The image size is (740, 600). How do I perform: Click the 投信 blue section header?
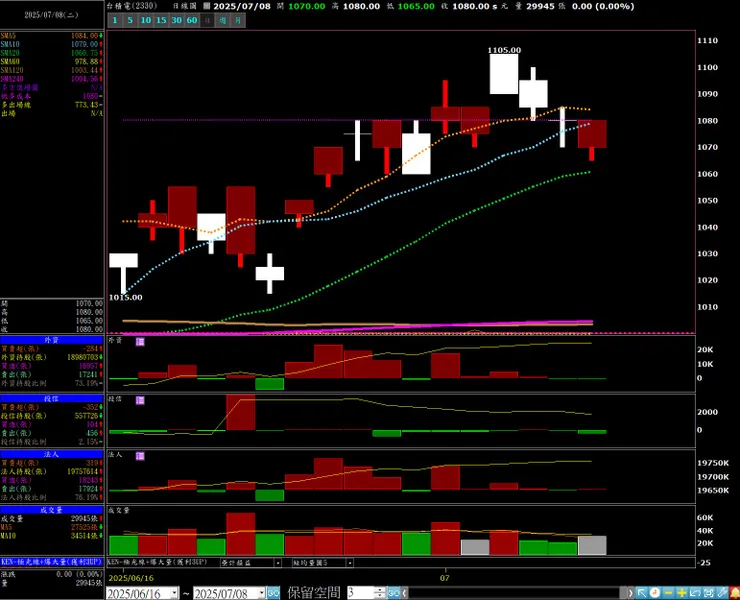coord(51,399)
